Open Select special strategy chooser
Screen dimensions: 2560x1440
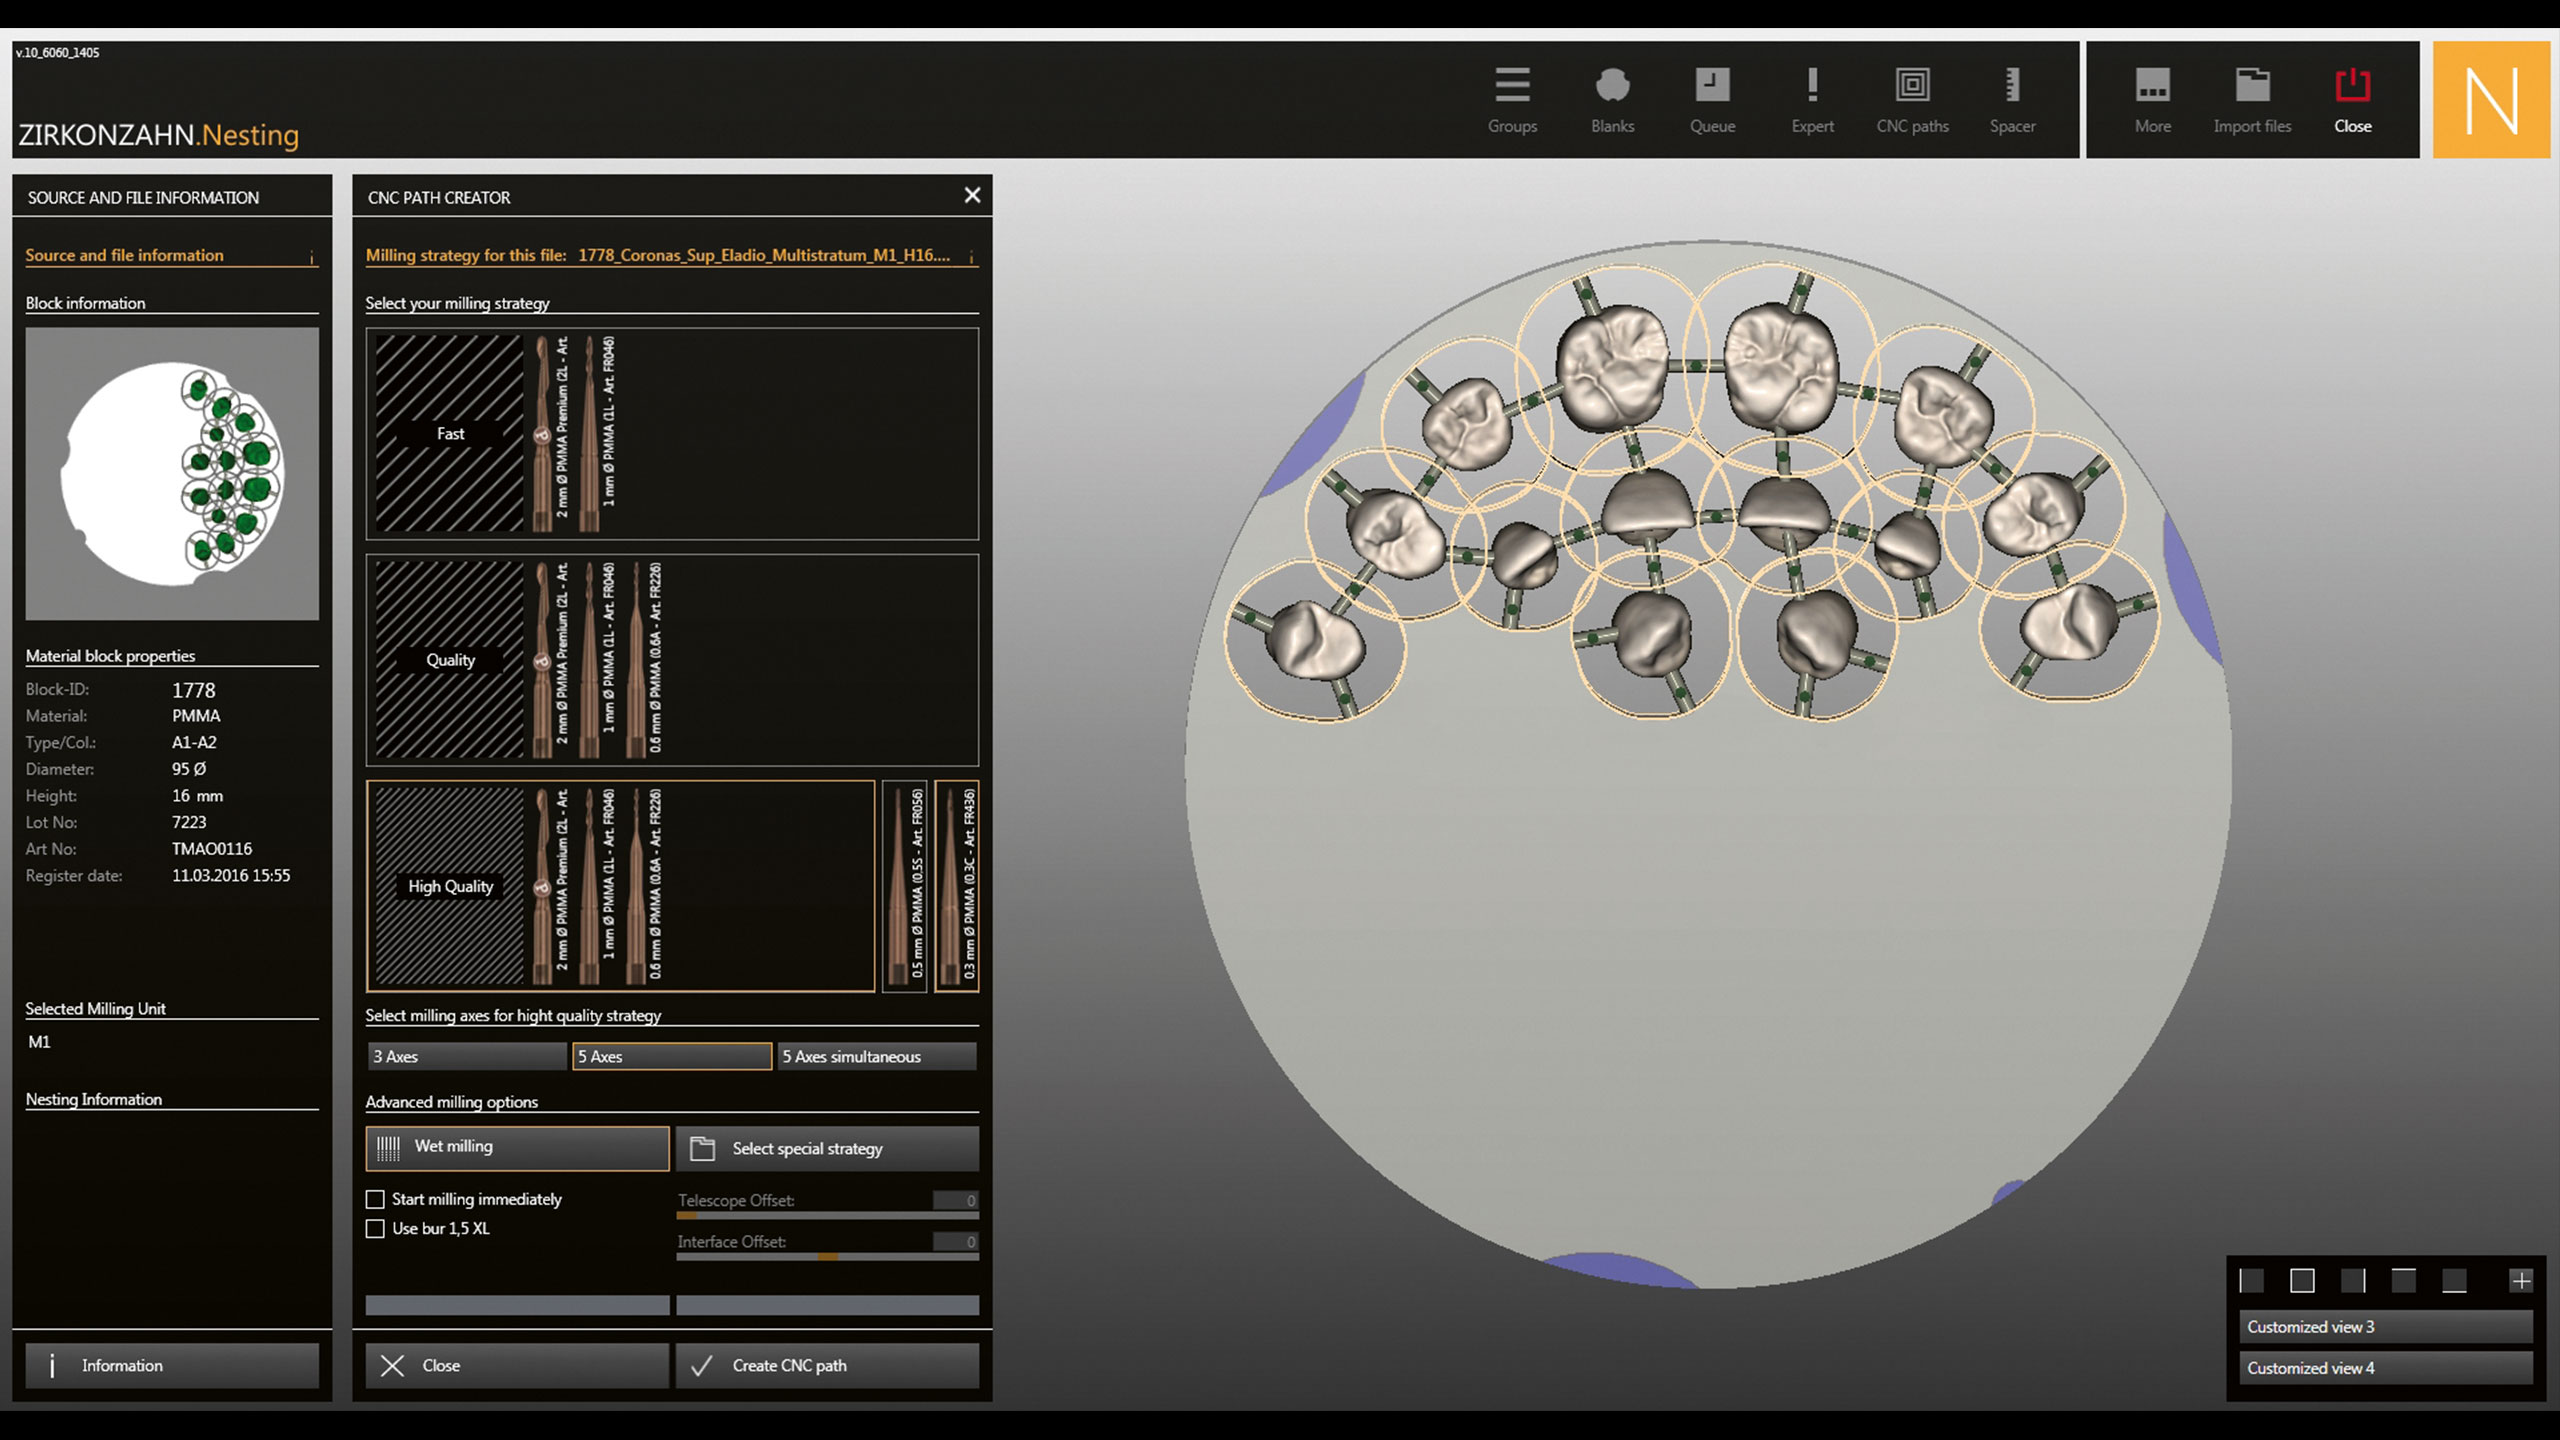tap(827, 1148)
